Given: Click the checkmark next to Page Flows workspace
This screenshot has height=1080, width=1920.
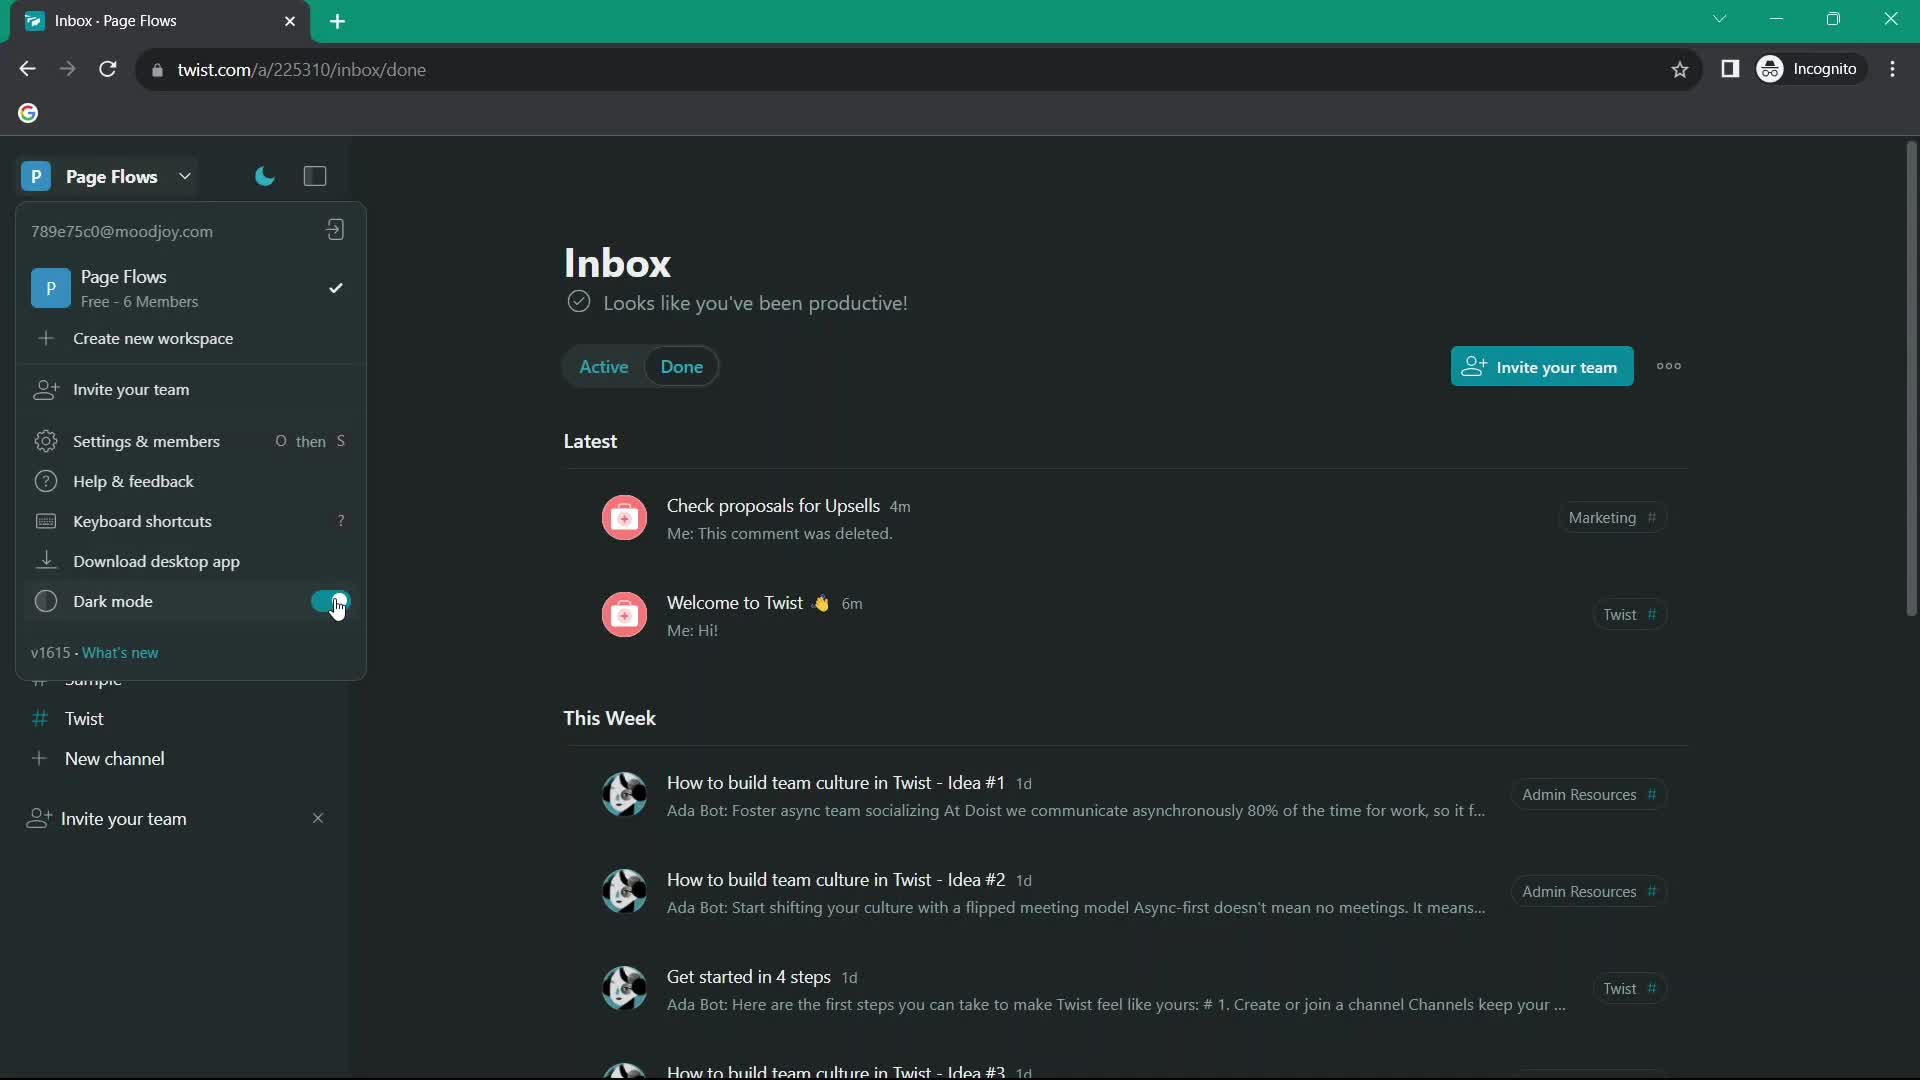Looking at the screenshot, I should click(x=338, y=287).
